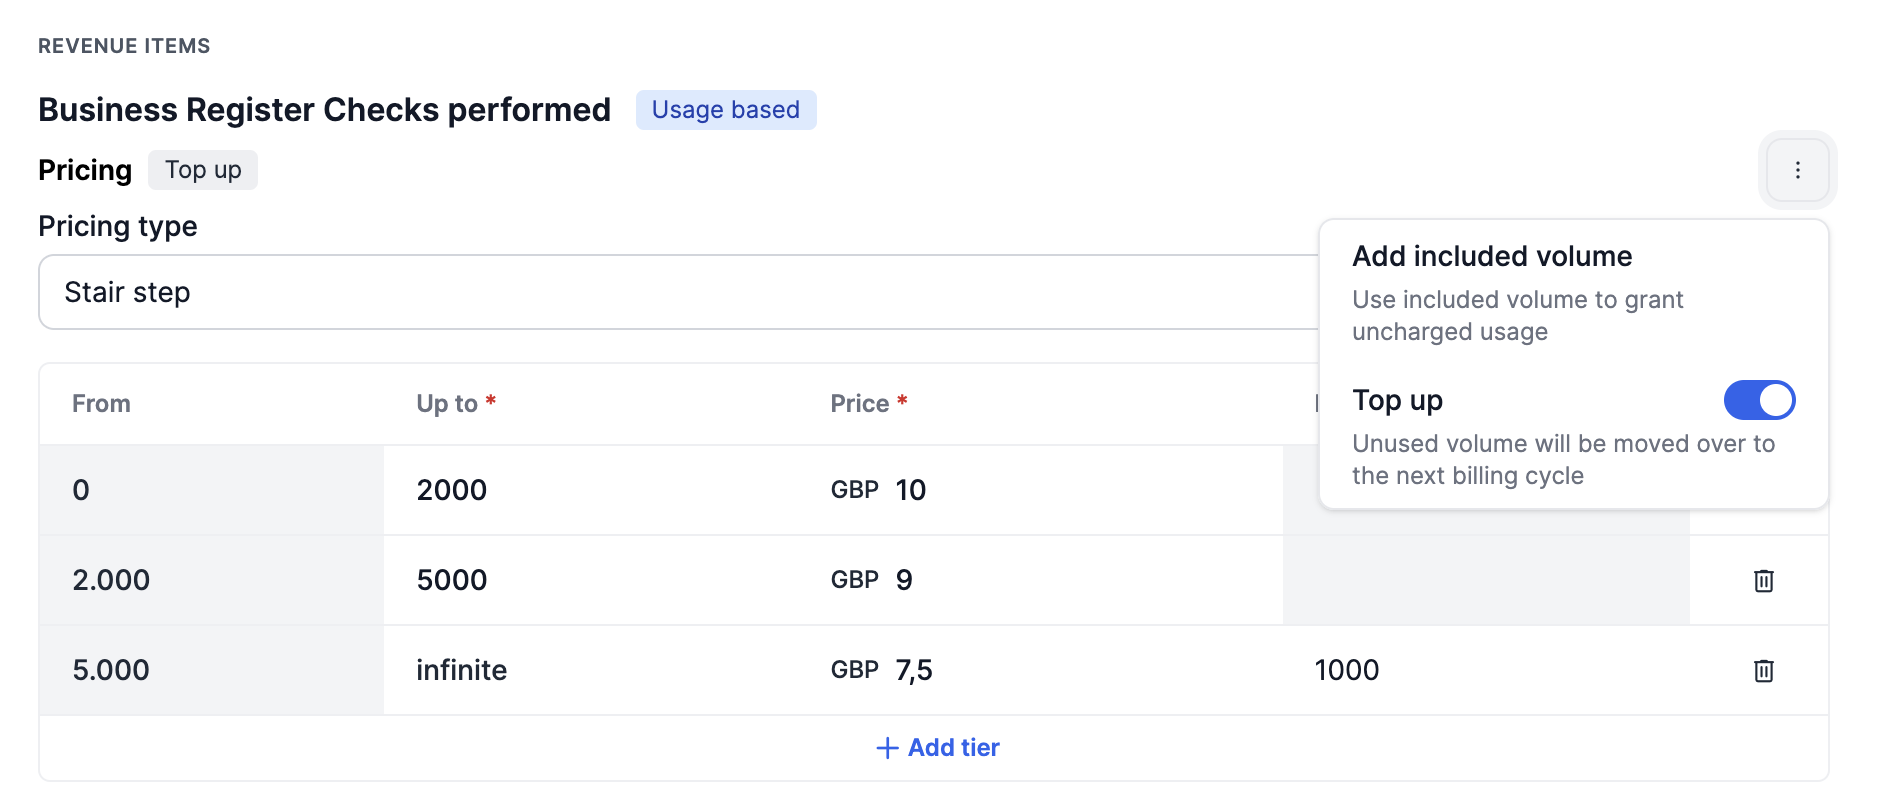Click the Top up menu entry label

tap(1397, 401)
